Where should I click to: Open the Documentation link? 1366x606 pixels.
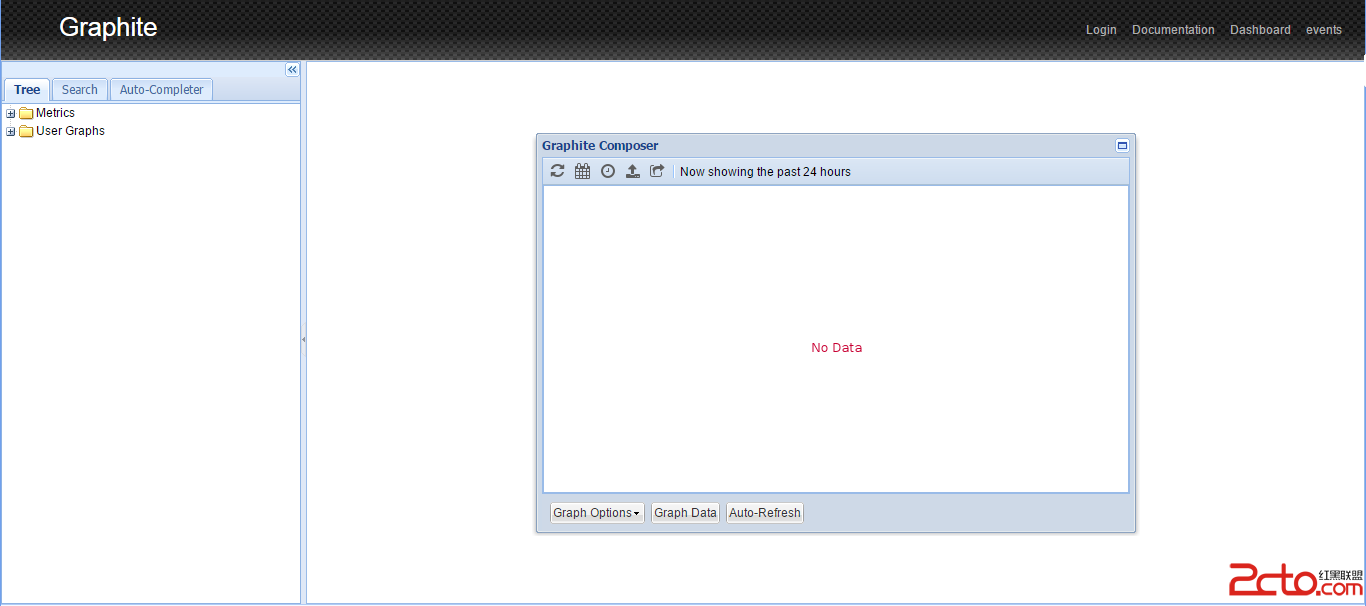tap(1173, 30)
